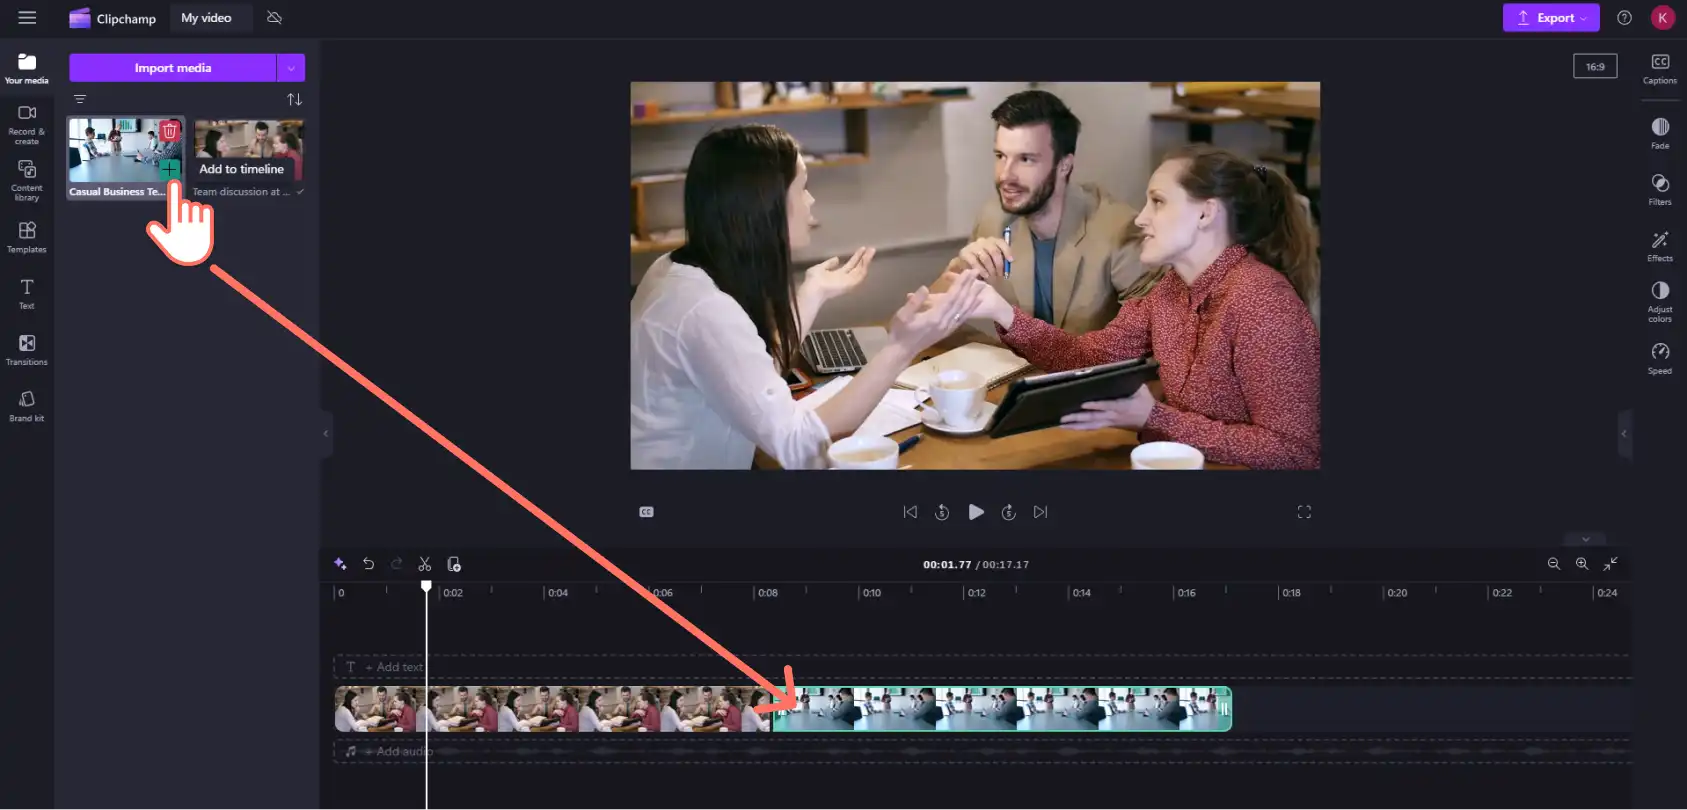This screenshot has height=810, width=1687.
Task: Click the clipboard icon beside scissors
Action: 454,564
